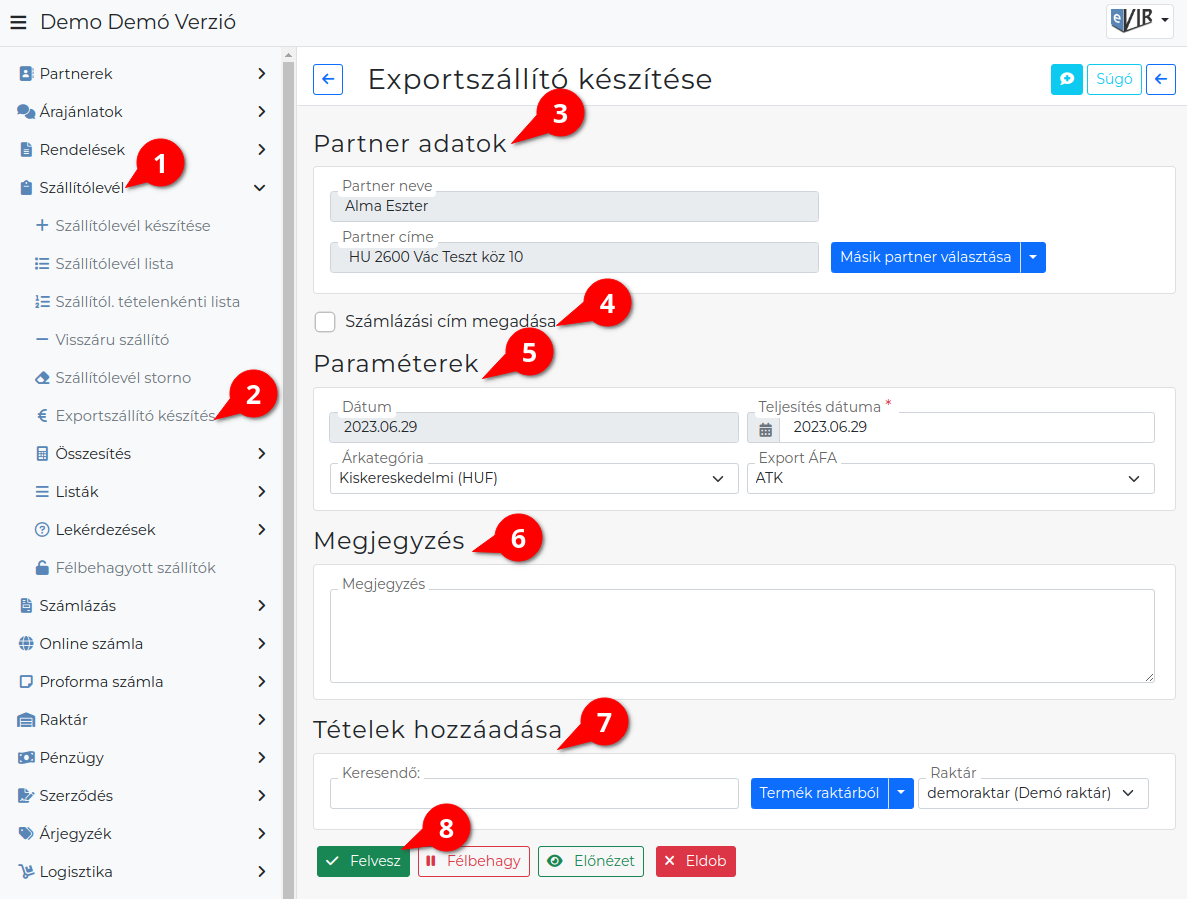Image resolution: width=1187 pixels, height=899 pixels.
Task: Click the Összesítés calculator icon
Action: pyautogui.click(x=42, y=453)
